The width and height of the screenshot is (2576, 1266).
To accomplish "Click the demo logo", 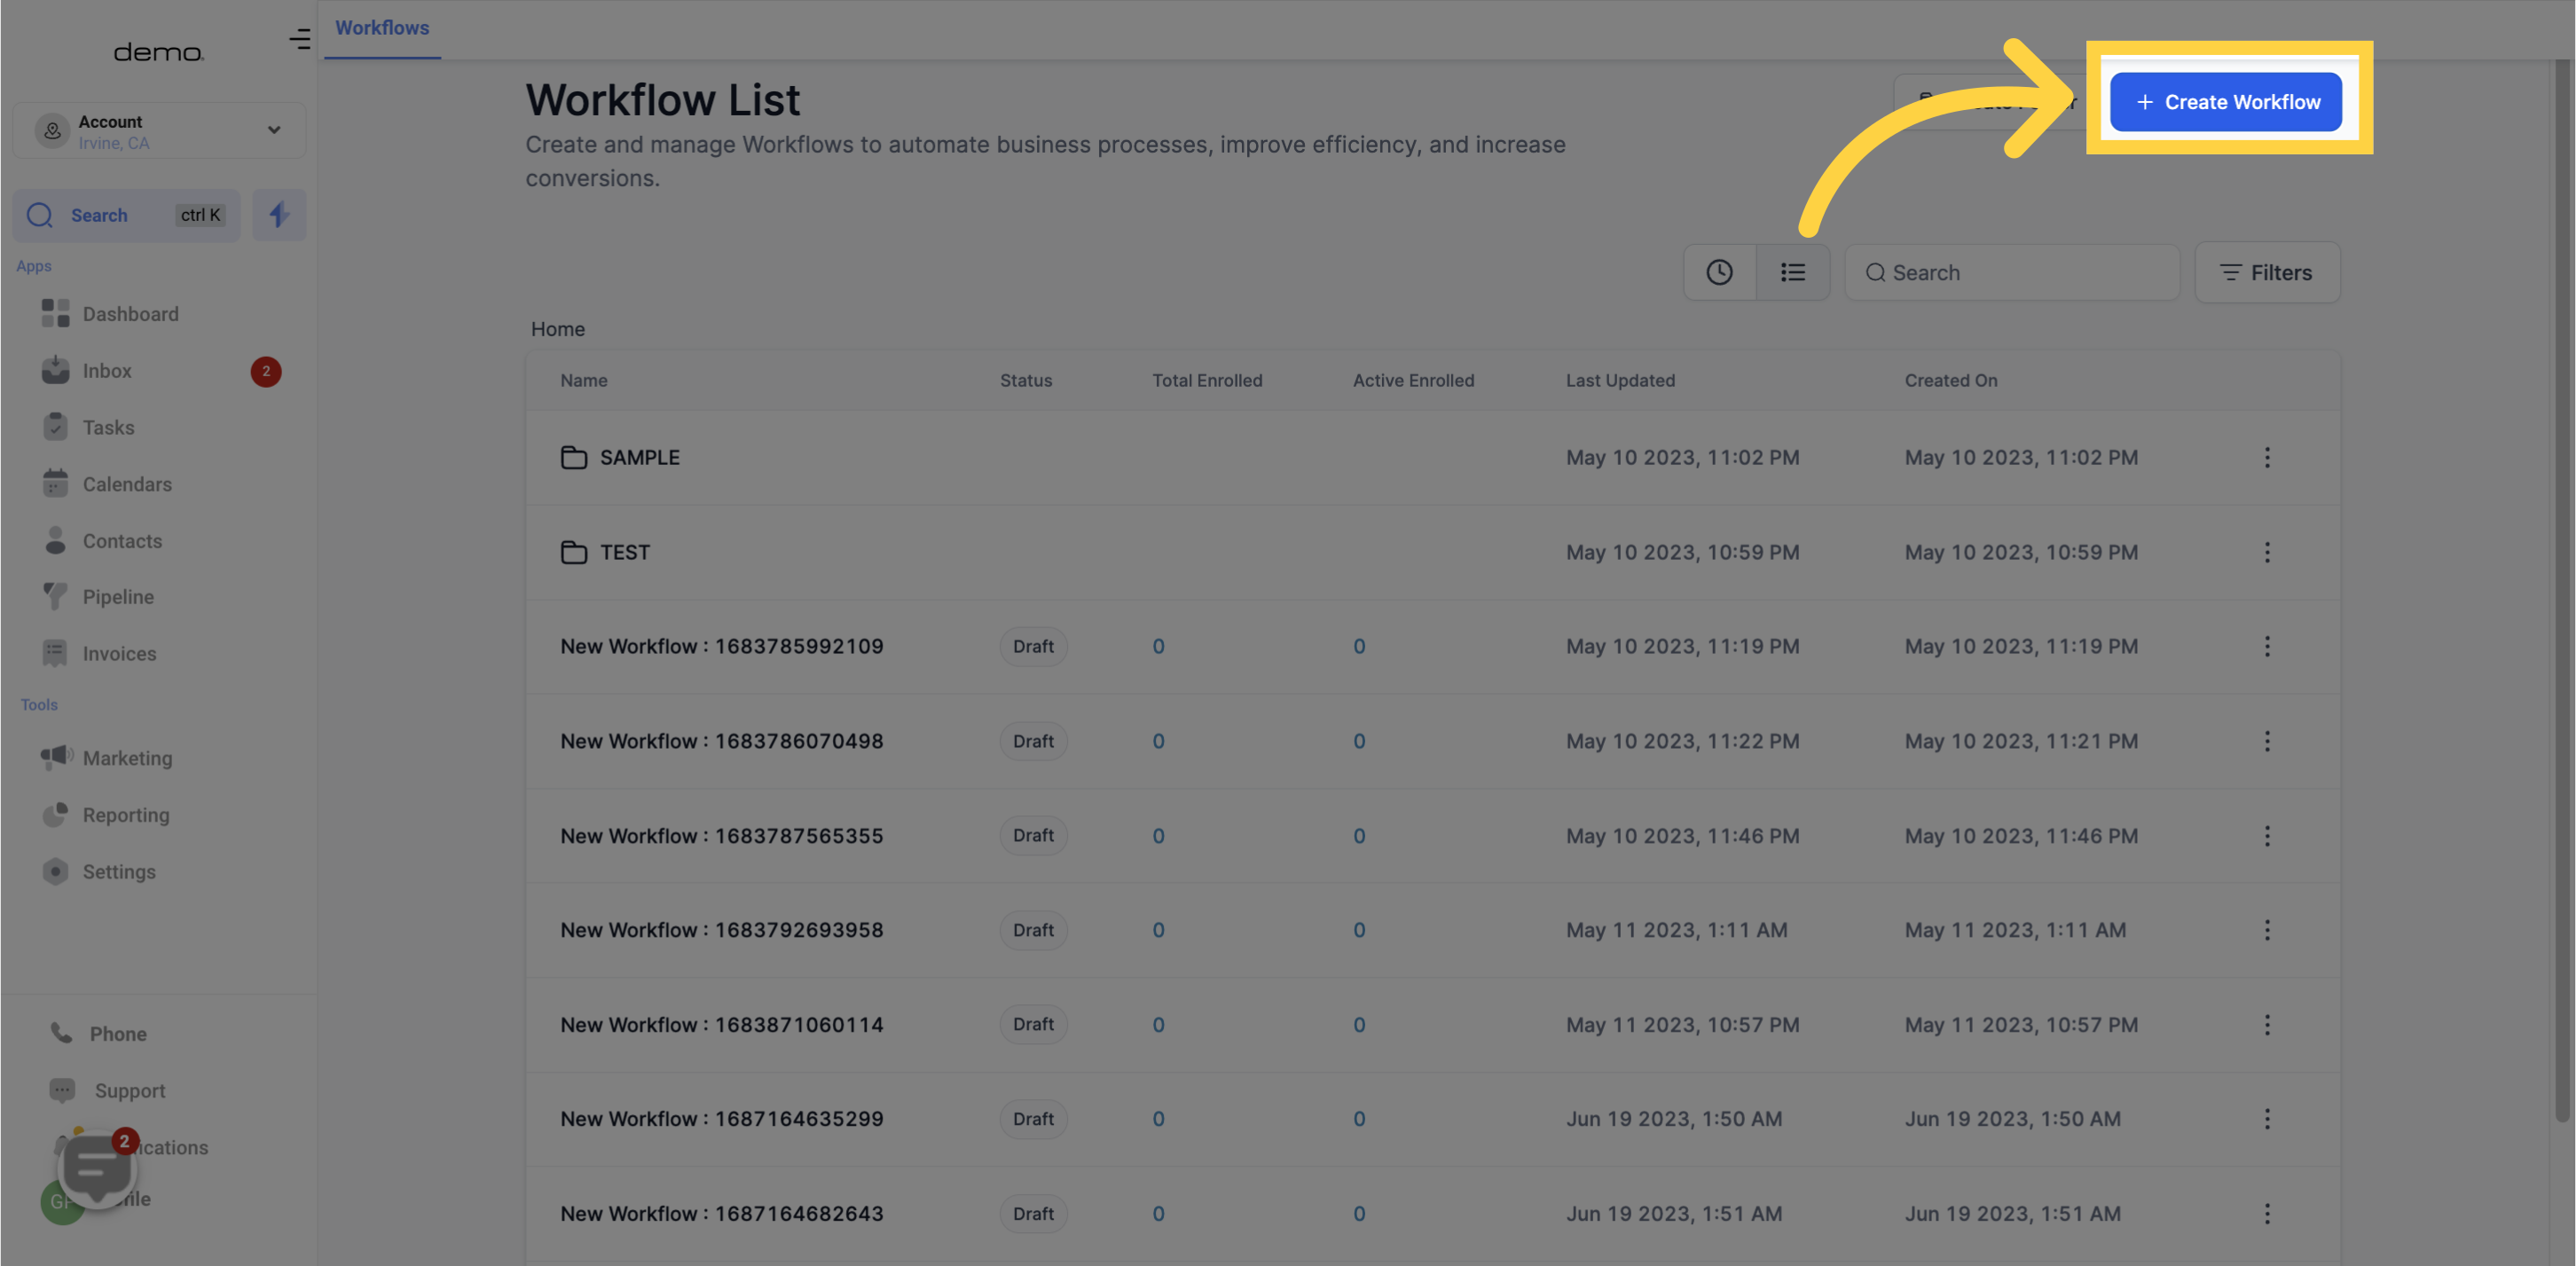I will click(x=158, y=52).
